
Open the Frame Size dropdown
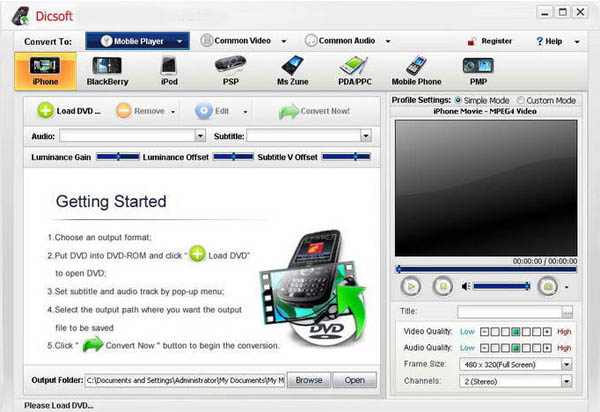[566, 365]
